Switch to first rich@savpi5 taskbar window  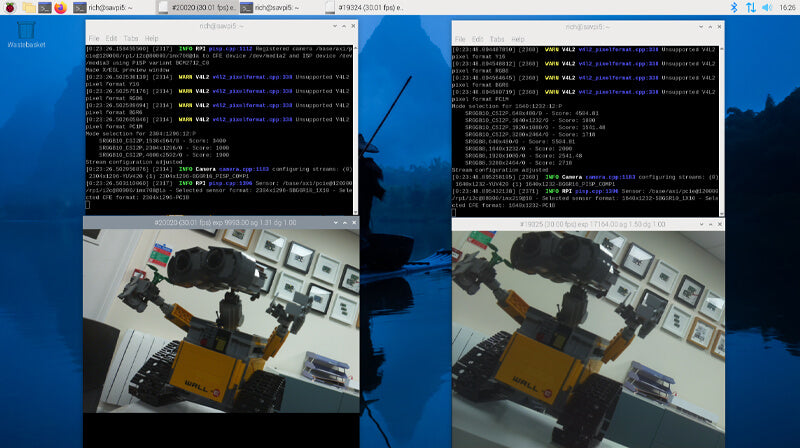[x=111, y=7]
